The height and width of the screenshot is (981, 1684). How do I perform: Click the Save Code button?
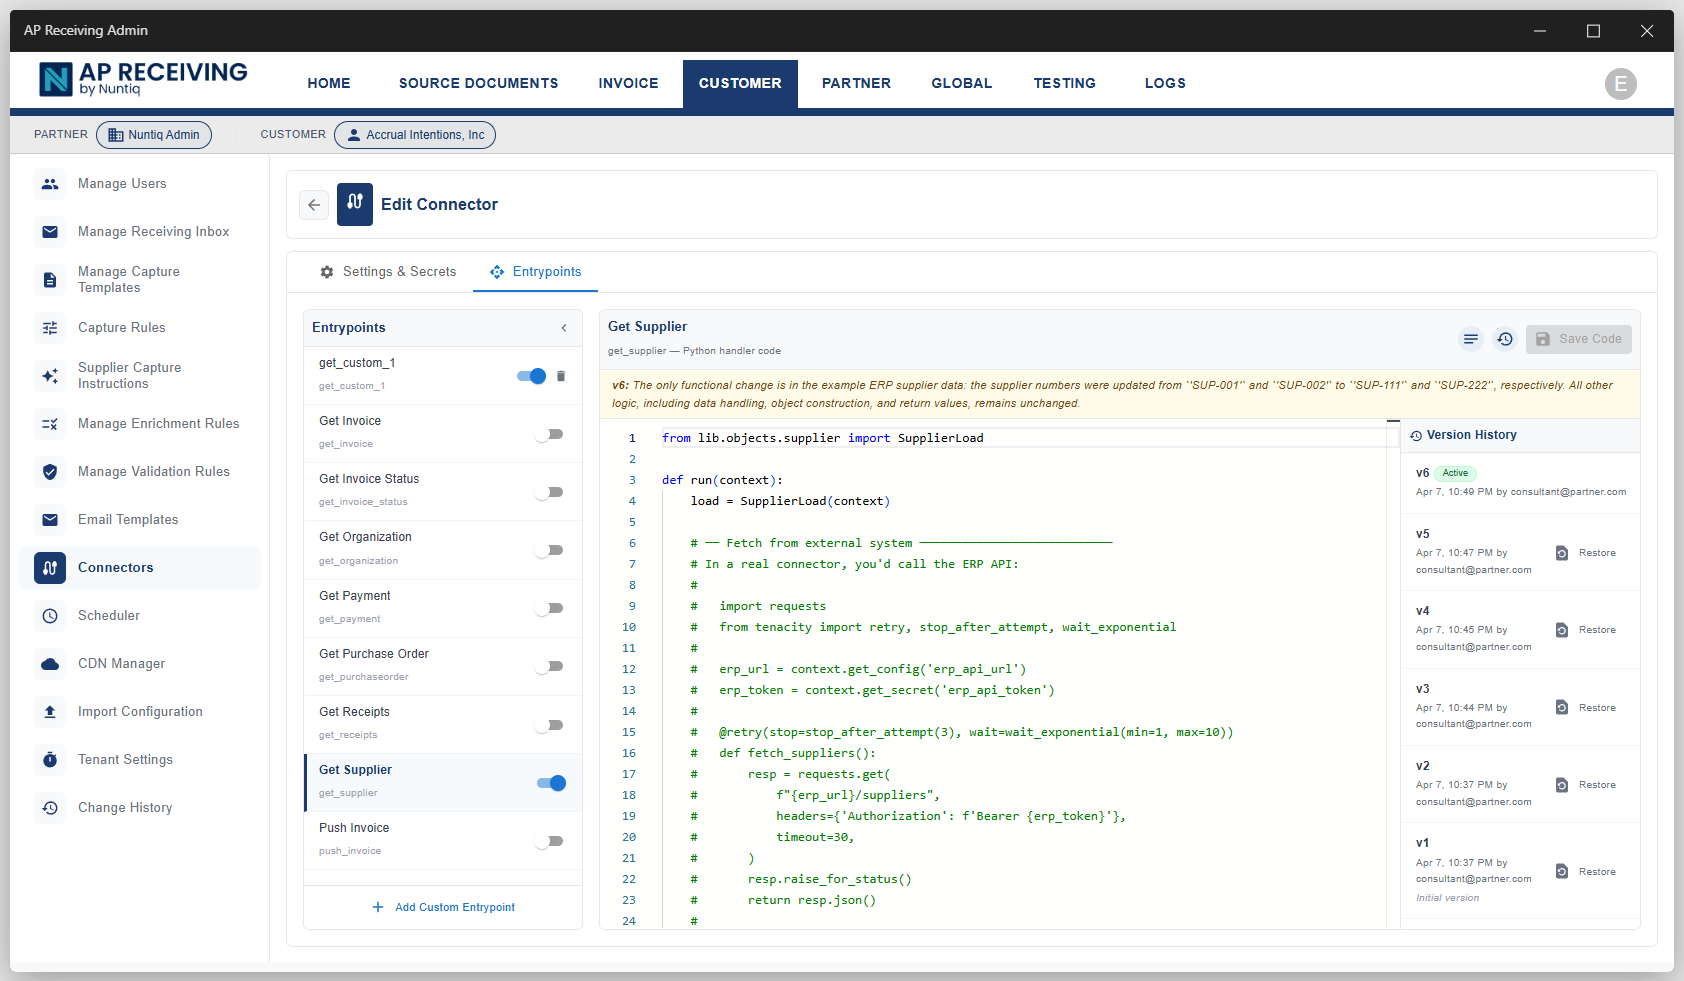(1578, 339)
